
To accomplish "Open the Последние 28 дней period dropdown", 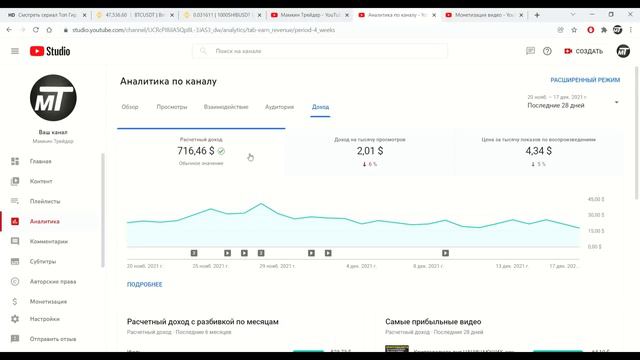I will 573,102.
